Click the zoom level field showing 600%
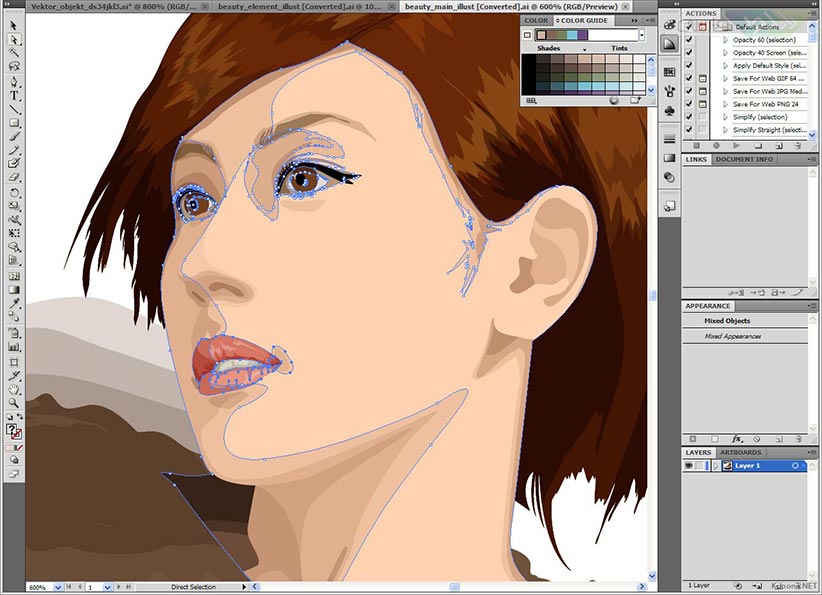Screen dimensions: 822x595 [x=38, y=587]
